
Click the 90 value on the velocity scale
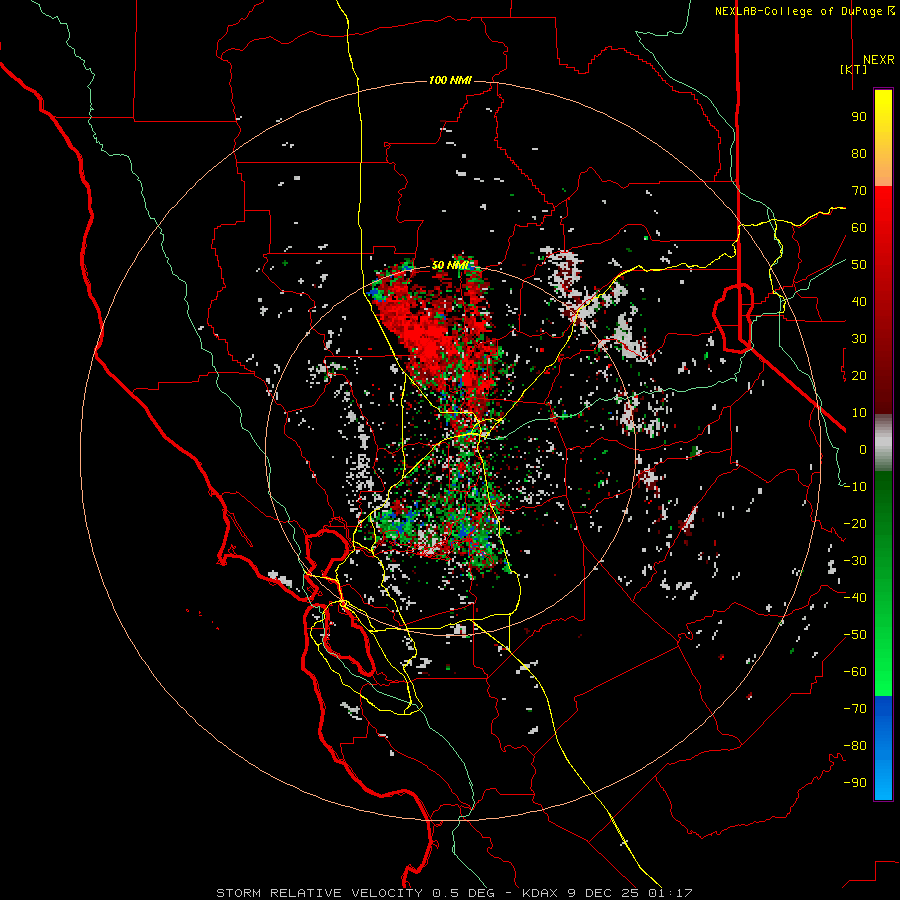859,117
